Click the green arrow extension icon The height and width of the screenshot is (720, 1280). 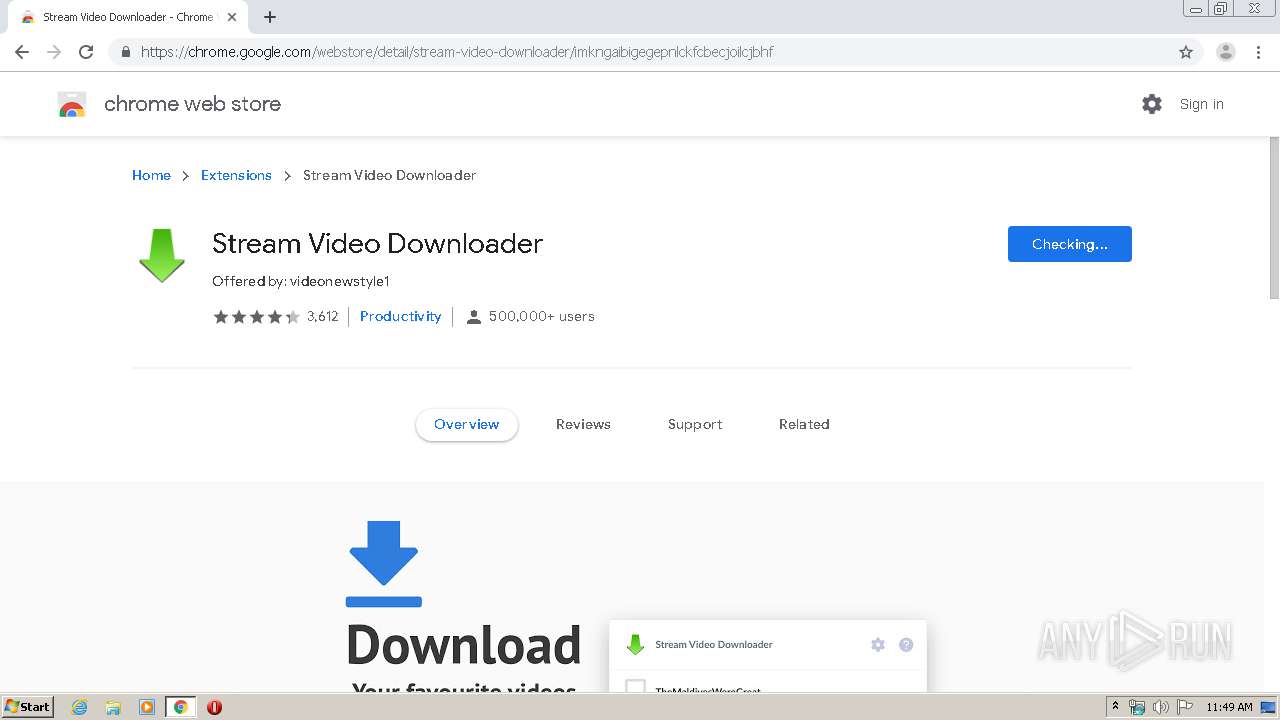(162, 255)
